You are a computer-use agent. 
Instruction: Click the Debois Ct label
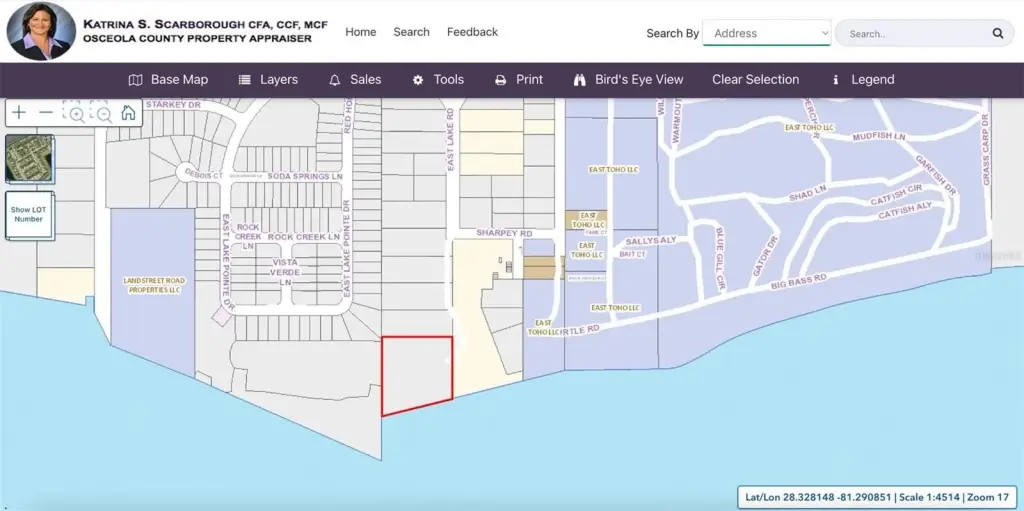pyautogui.click(x=206, y=176)
